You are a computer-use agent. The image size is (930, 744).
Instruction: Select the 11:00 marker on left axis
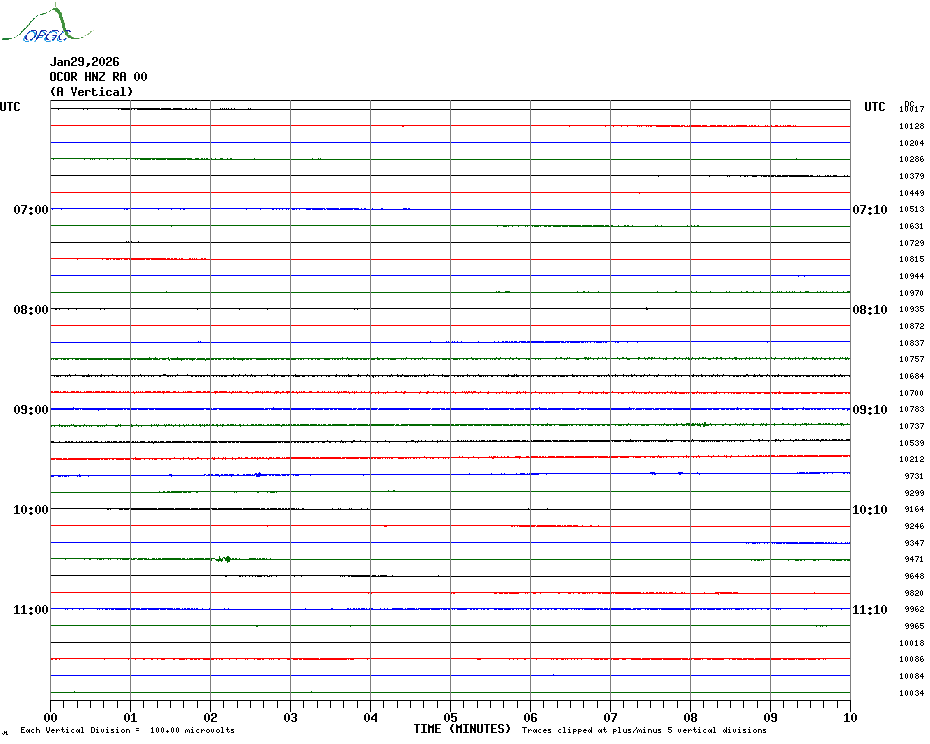click(x=31, y=610)
